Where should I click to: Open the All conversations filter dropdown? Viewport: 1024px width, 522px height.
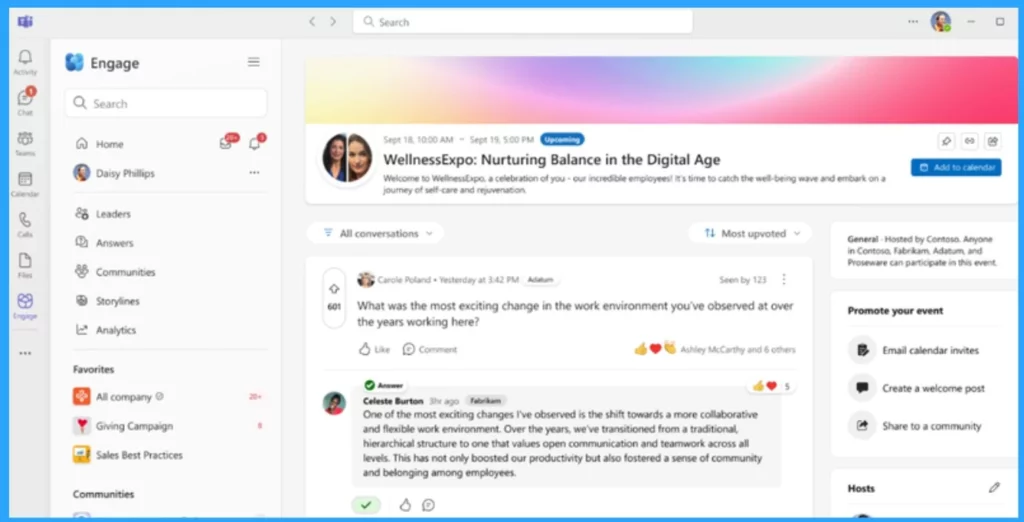[376, 233]
